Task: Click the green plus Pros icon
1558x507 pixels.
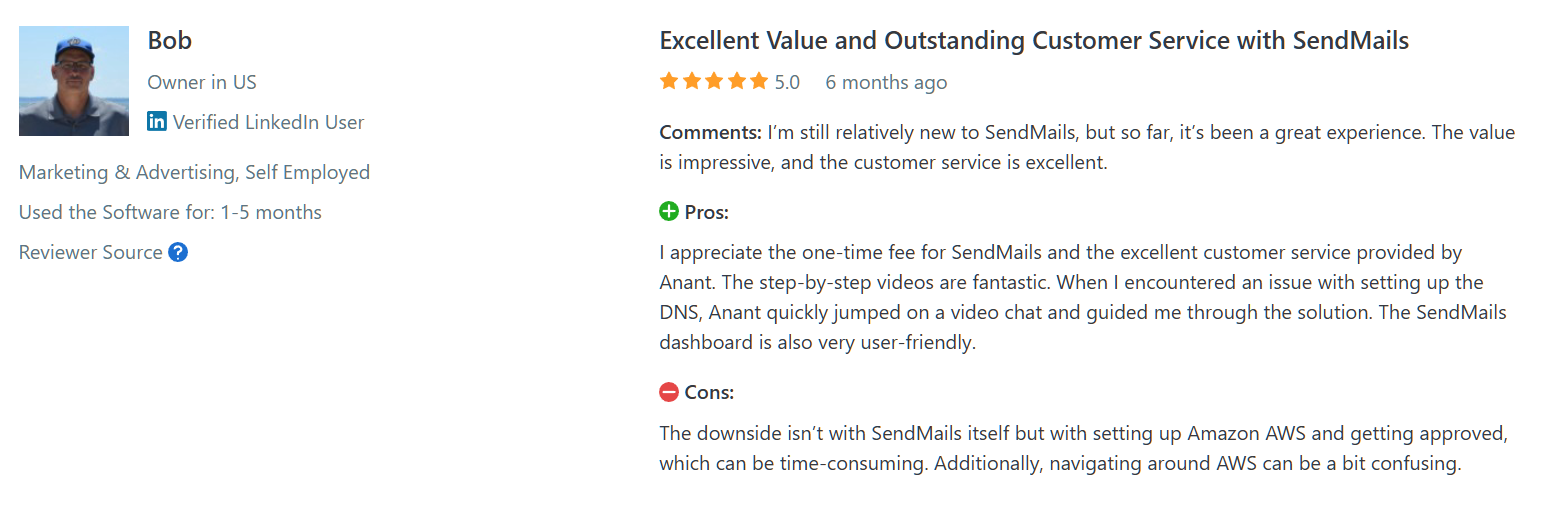Action: point(669,212)
